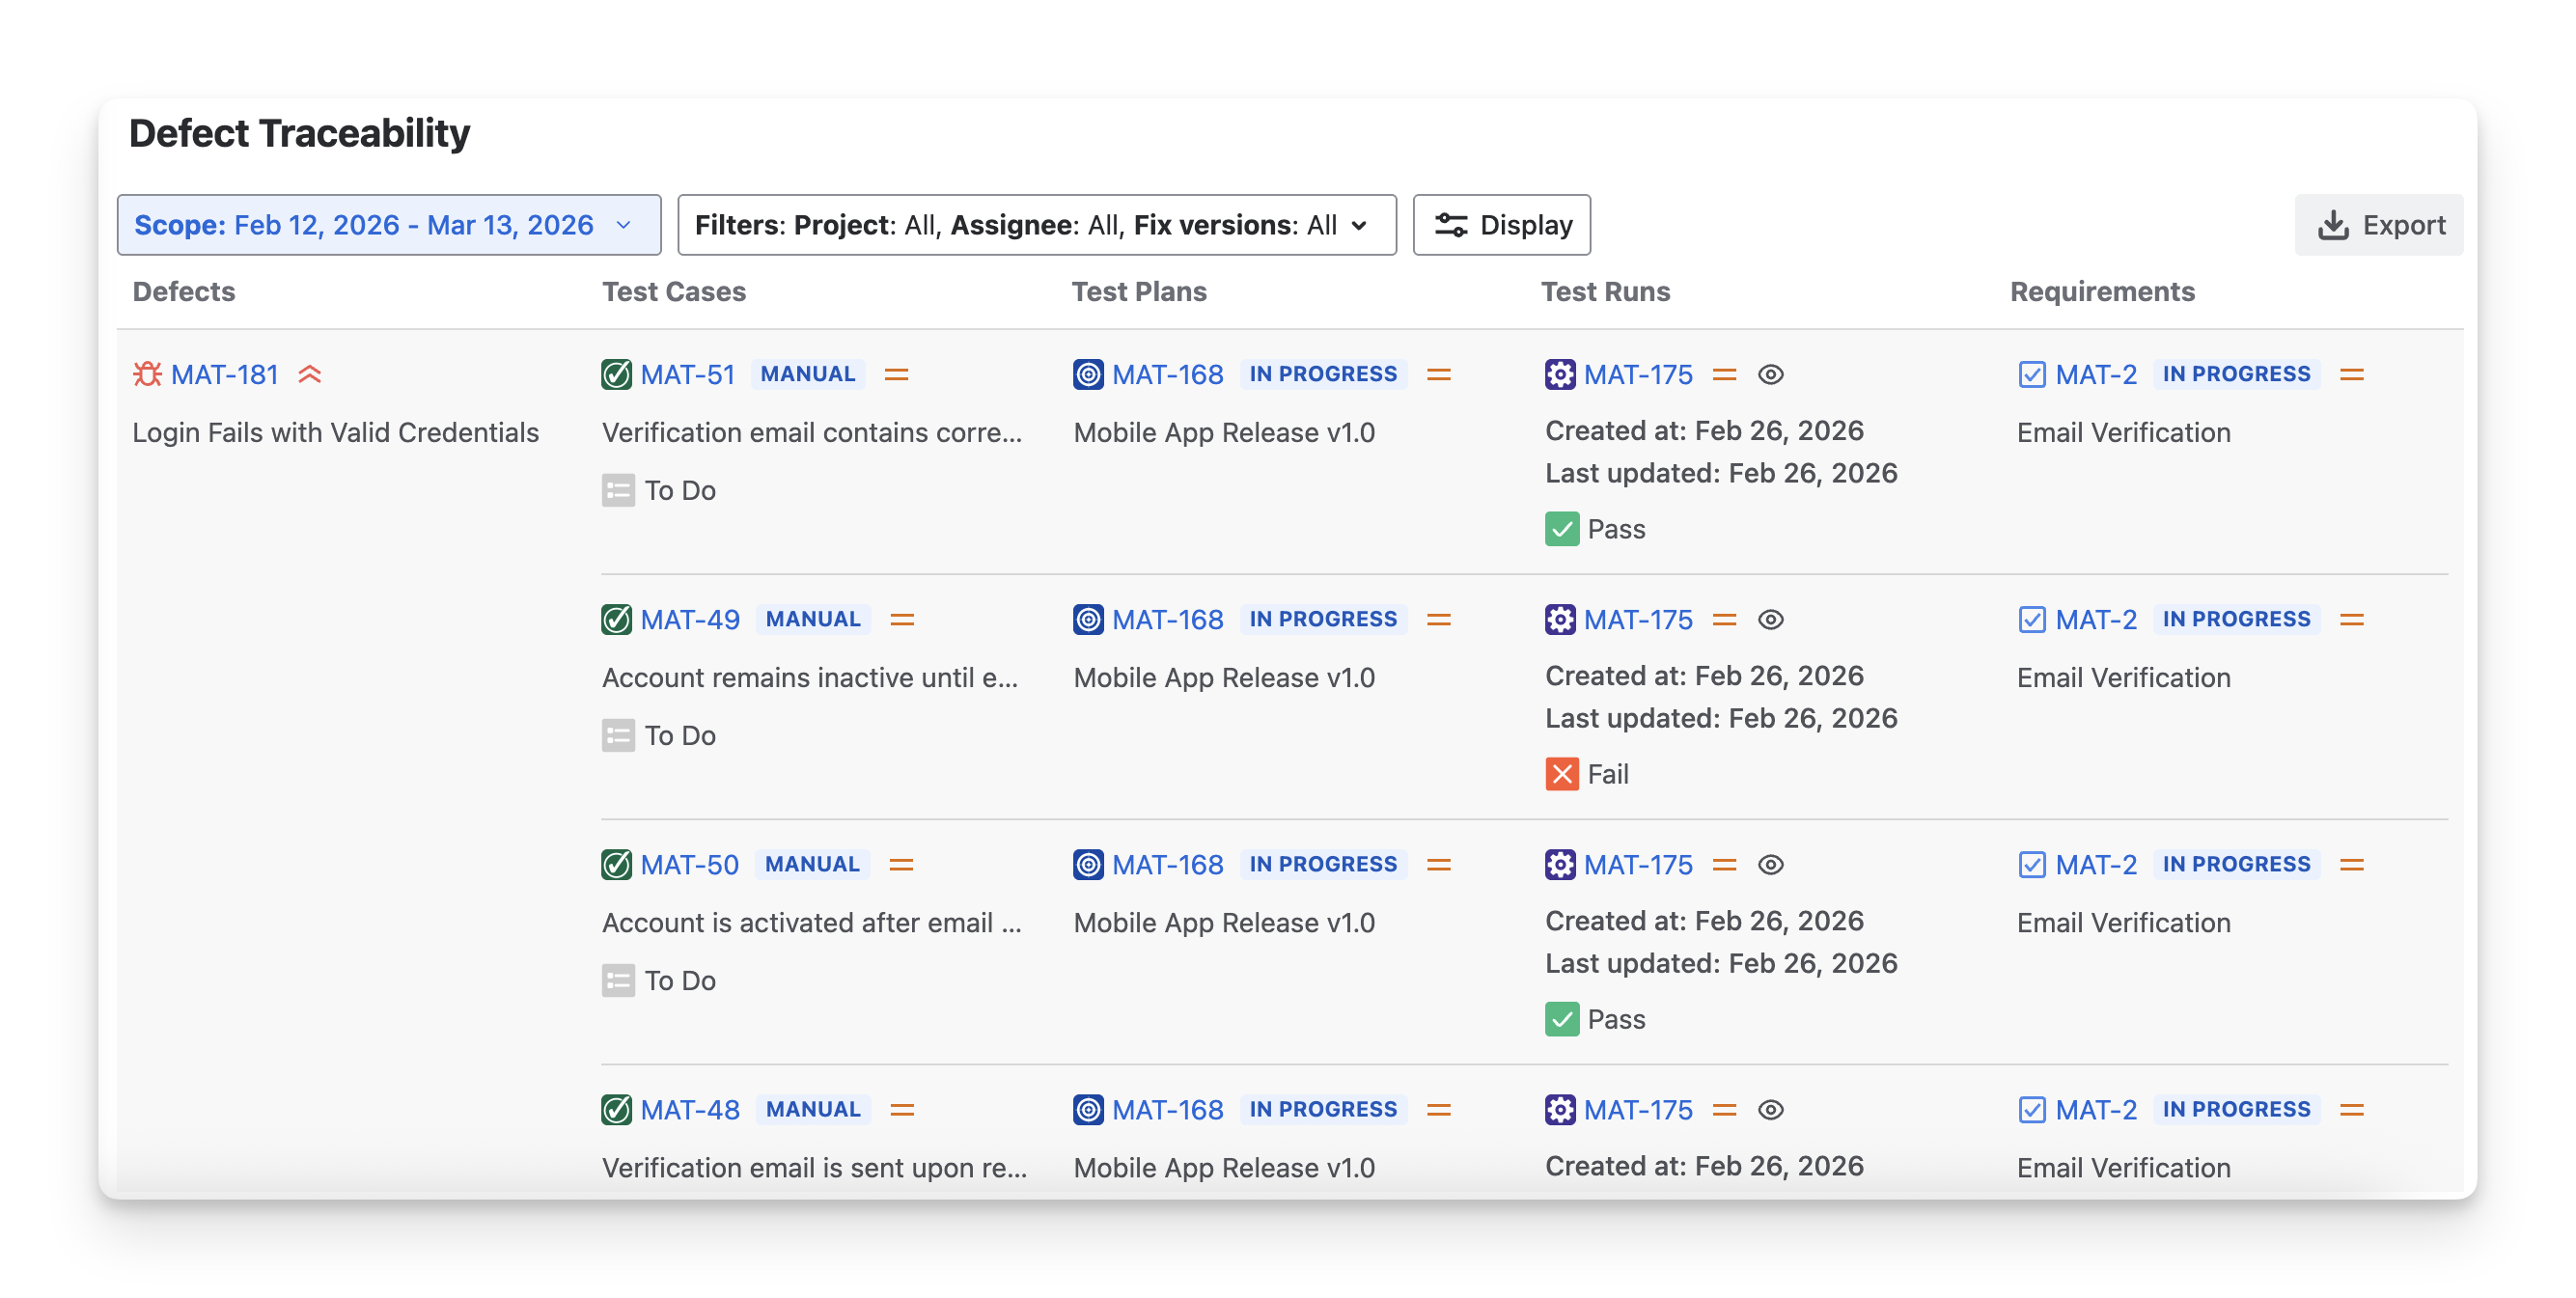2576x1298 pixels.
Task: Click the To Do status icon under MAT-50
Action: tap(618, 980)
